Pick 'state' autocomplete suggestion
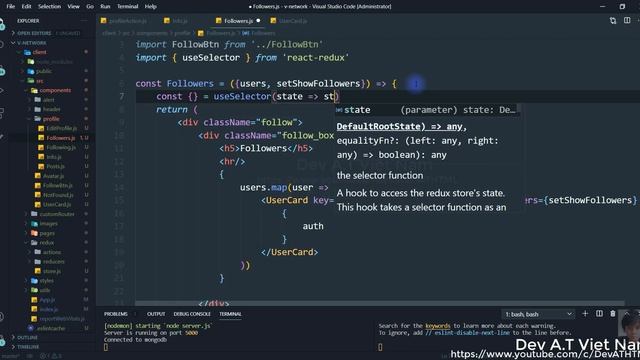 click(x=427, y=110)
